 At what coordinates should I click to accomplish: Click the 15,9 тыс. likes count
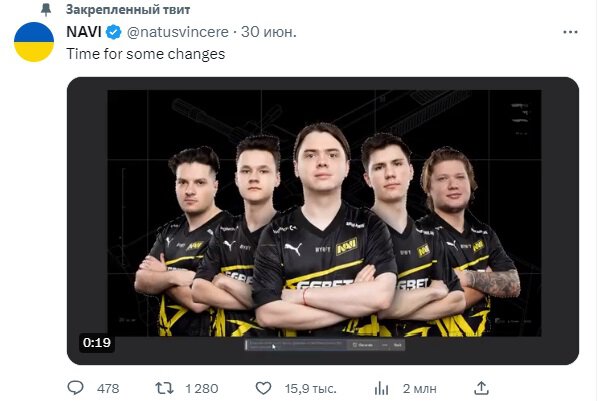click(310, 389)
